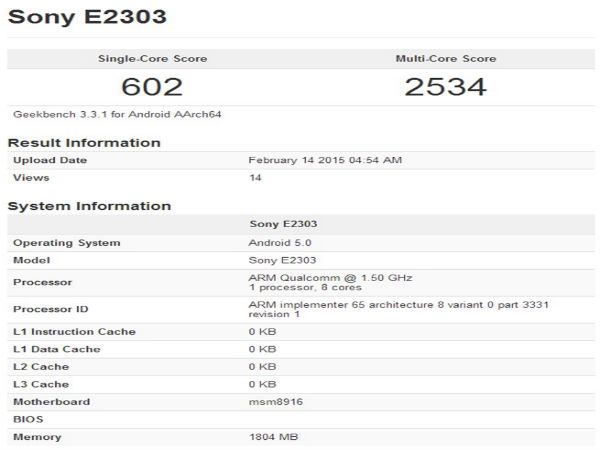
Task: Select the L1 Data Cache label
Action: click(57, 349)
